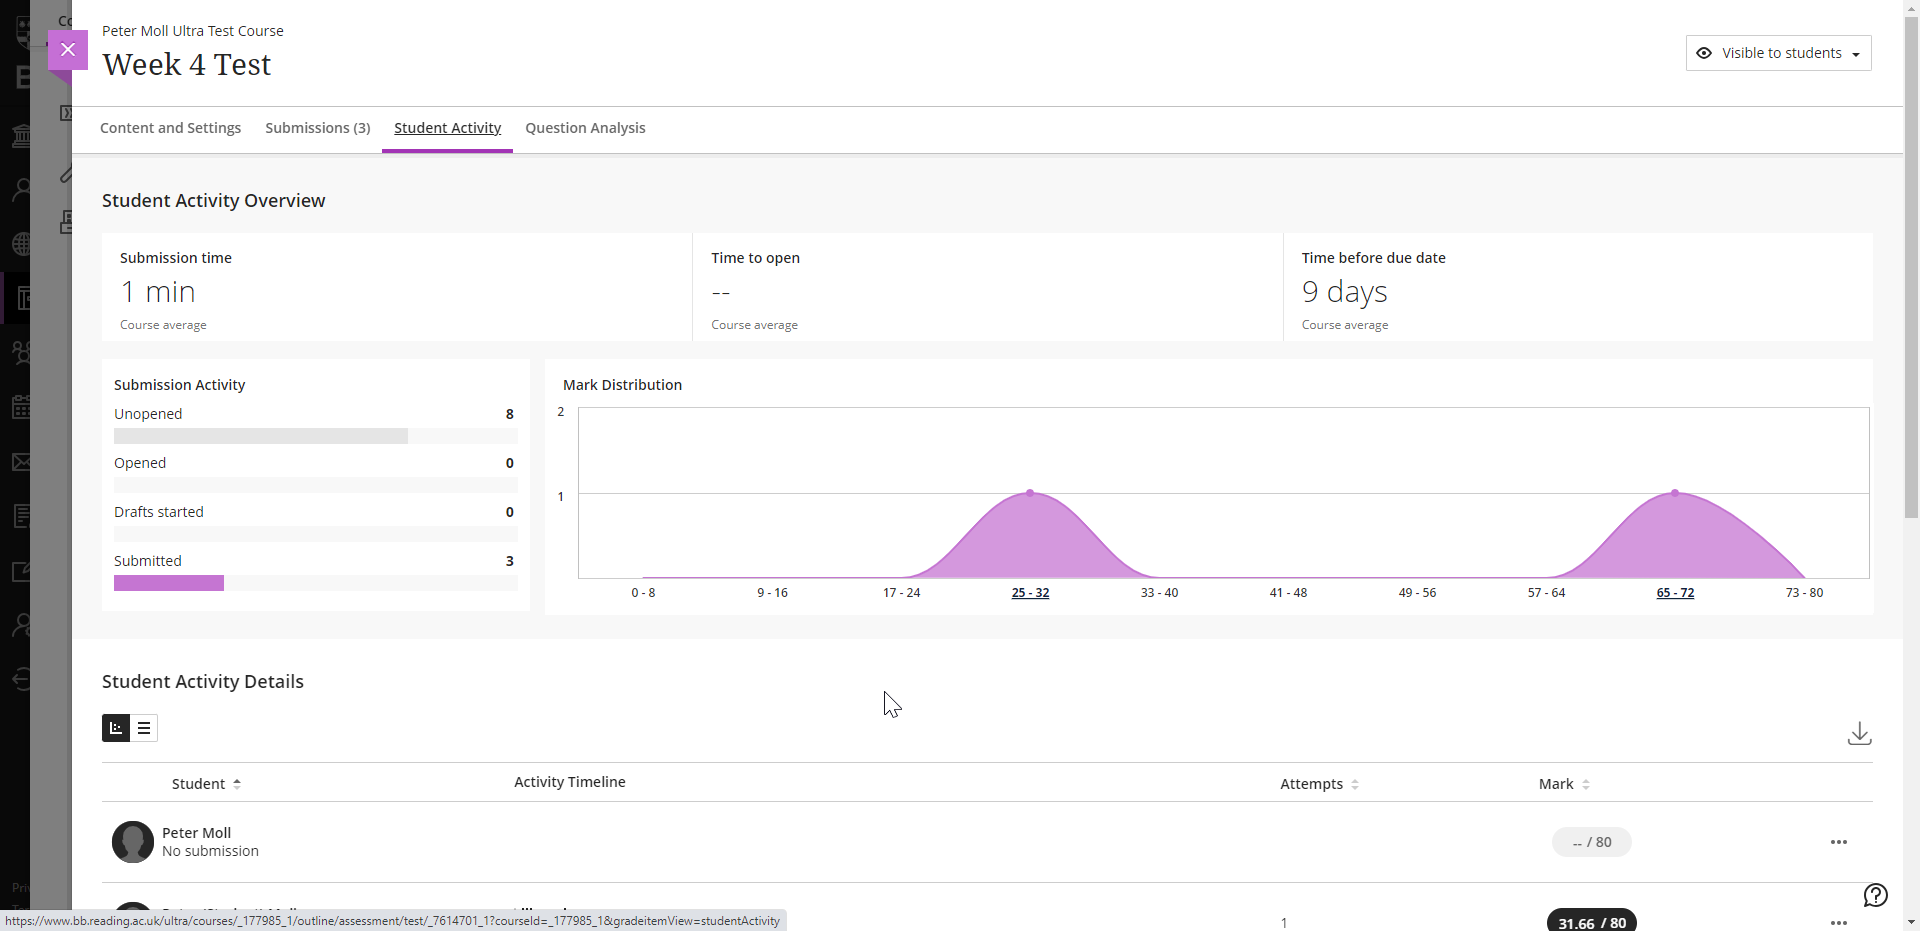Close the Week 4 Test panel
The image size is (1920, 931).
coord(68,50)
